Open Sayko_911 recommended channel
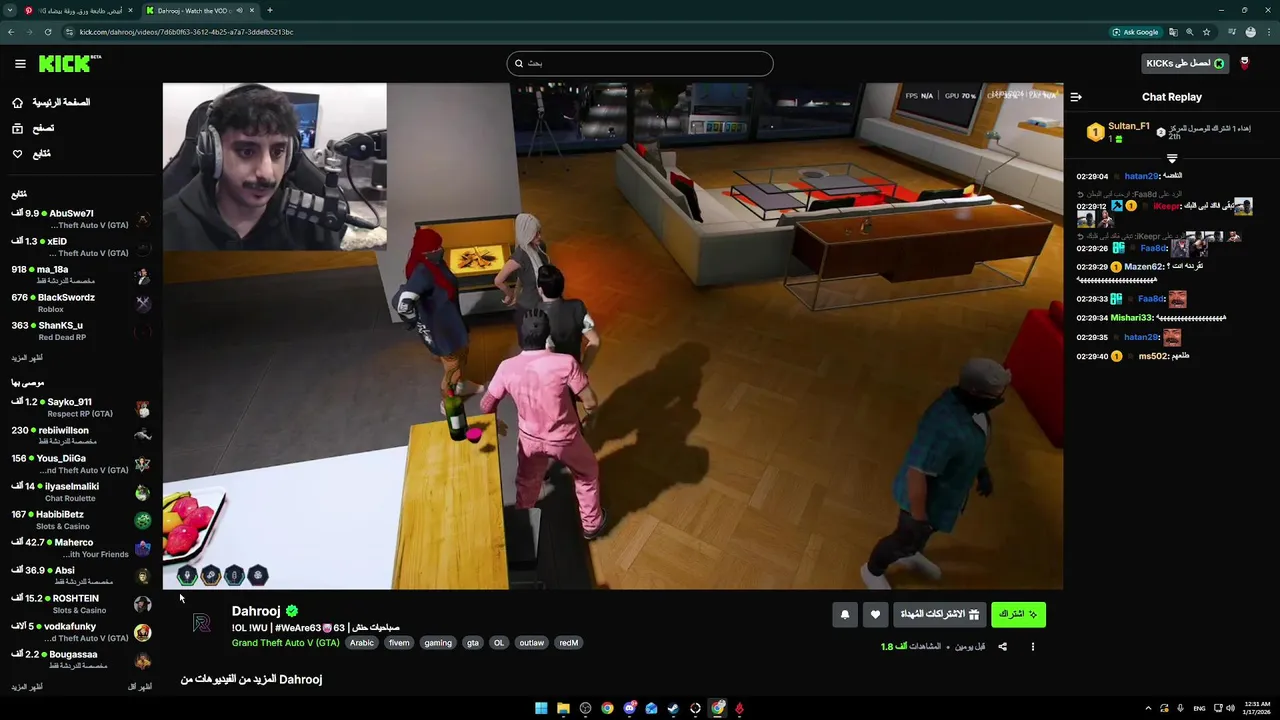The height and width of the screenshot is (720, 1280). [x=81, y=408]
